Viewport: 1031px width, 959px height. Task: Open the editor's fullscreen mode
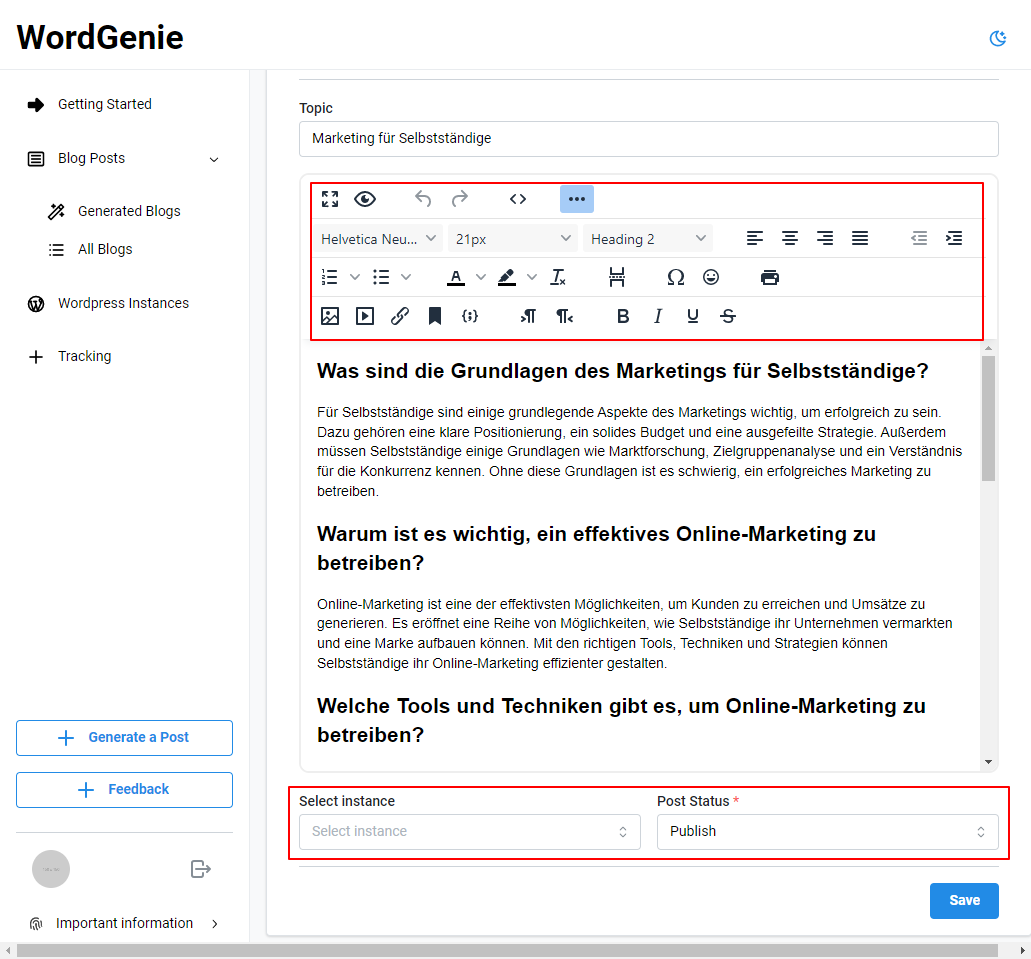point(330,199)
